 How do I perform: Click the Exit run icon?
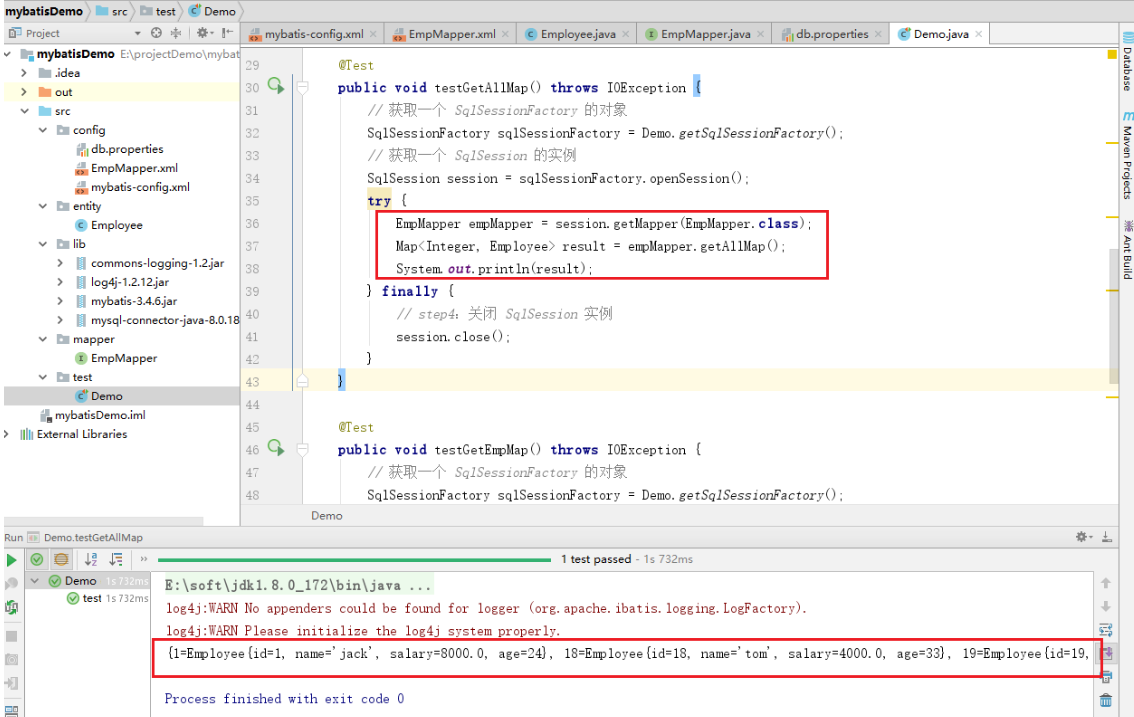[11, 683]
